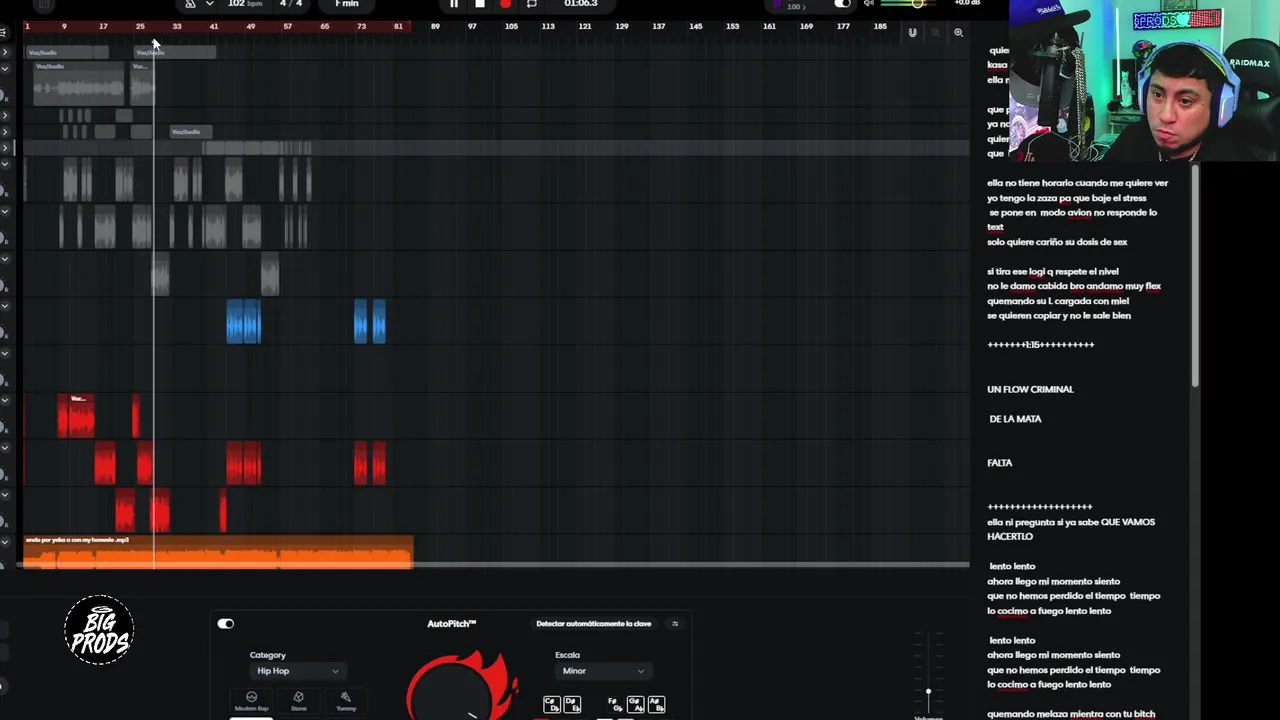Image resolution: width=1280 pixels, height=720 pixels.
Task: Click 'quemando su L cargada con miel'
Action: point(1058,301)
